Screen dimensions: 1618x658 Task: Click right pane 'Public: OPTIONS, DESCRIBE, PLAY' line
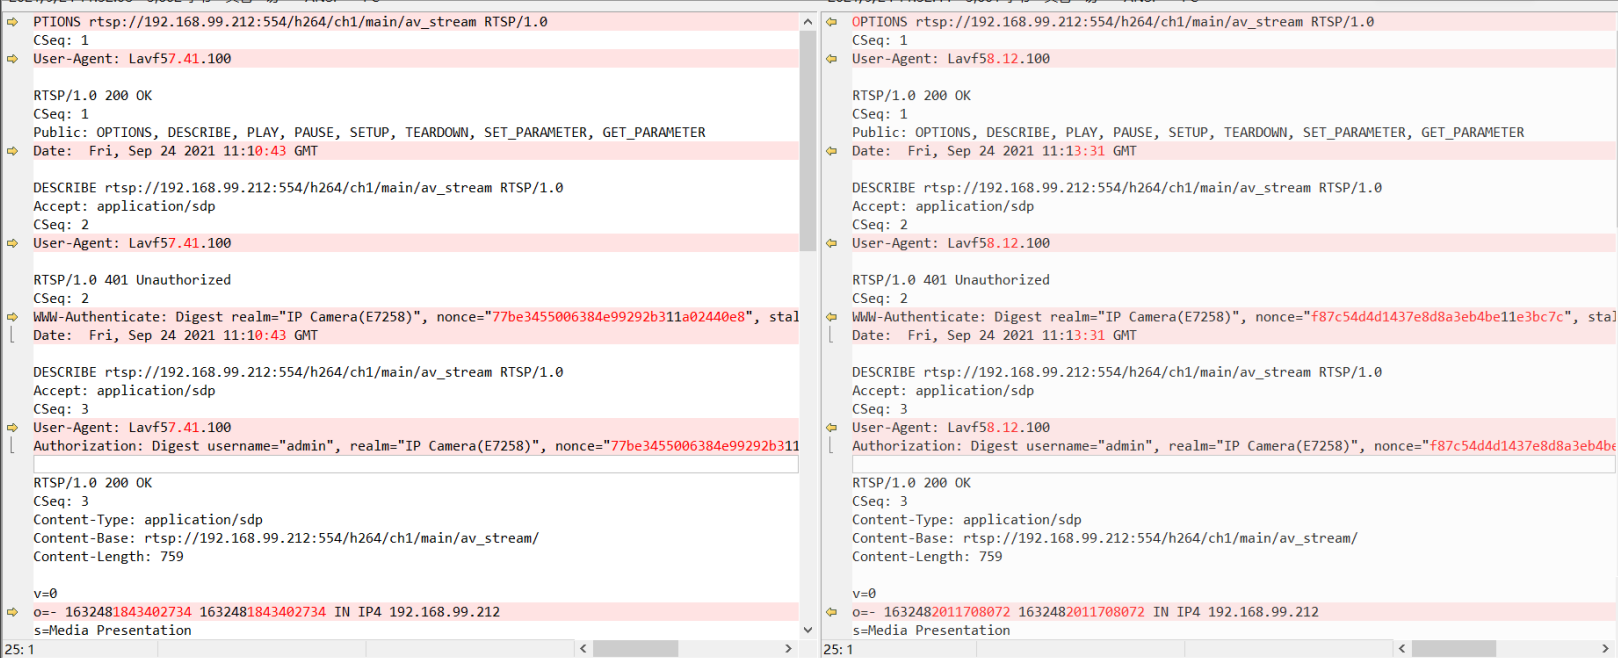coord(1188,132)
